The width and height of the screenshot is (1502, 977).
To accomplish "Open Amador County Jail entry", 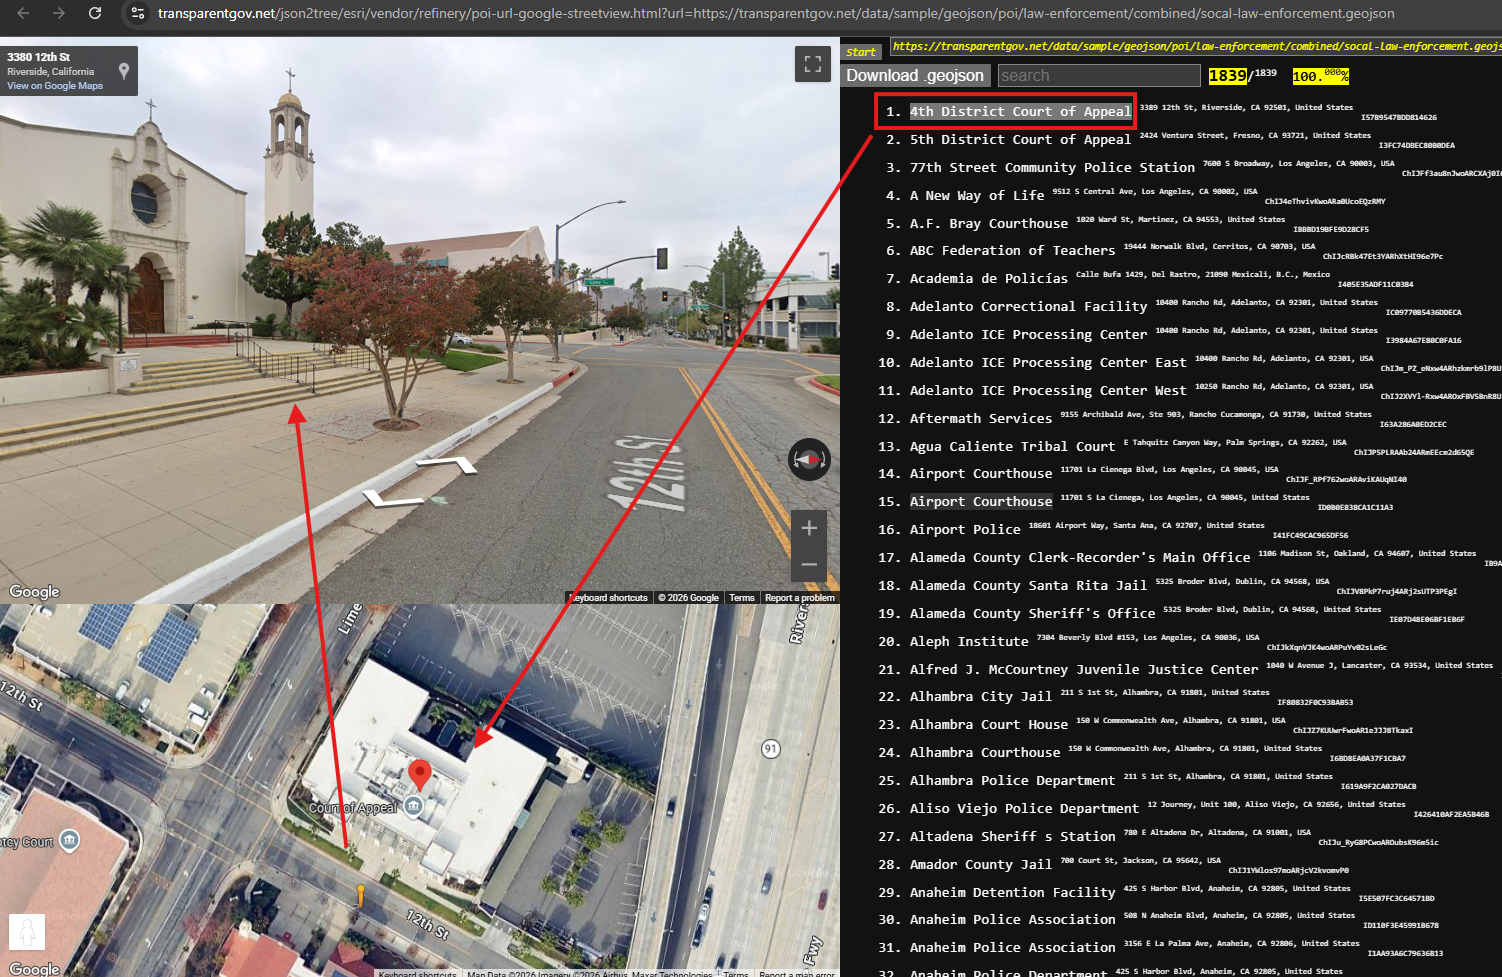I will tap(981, 865).
